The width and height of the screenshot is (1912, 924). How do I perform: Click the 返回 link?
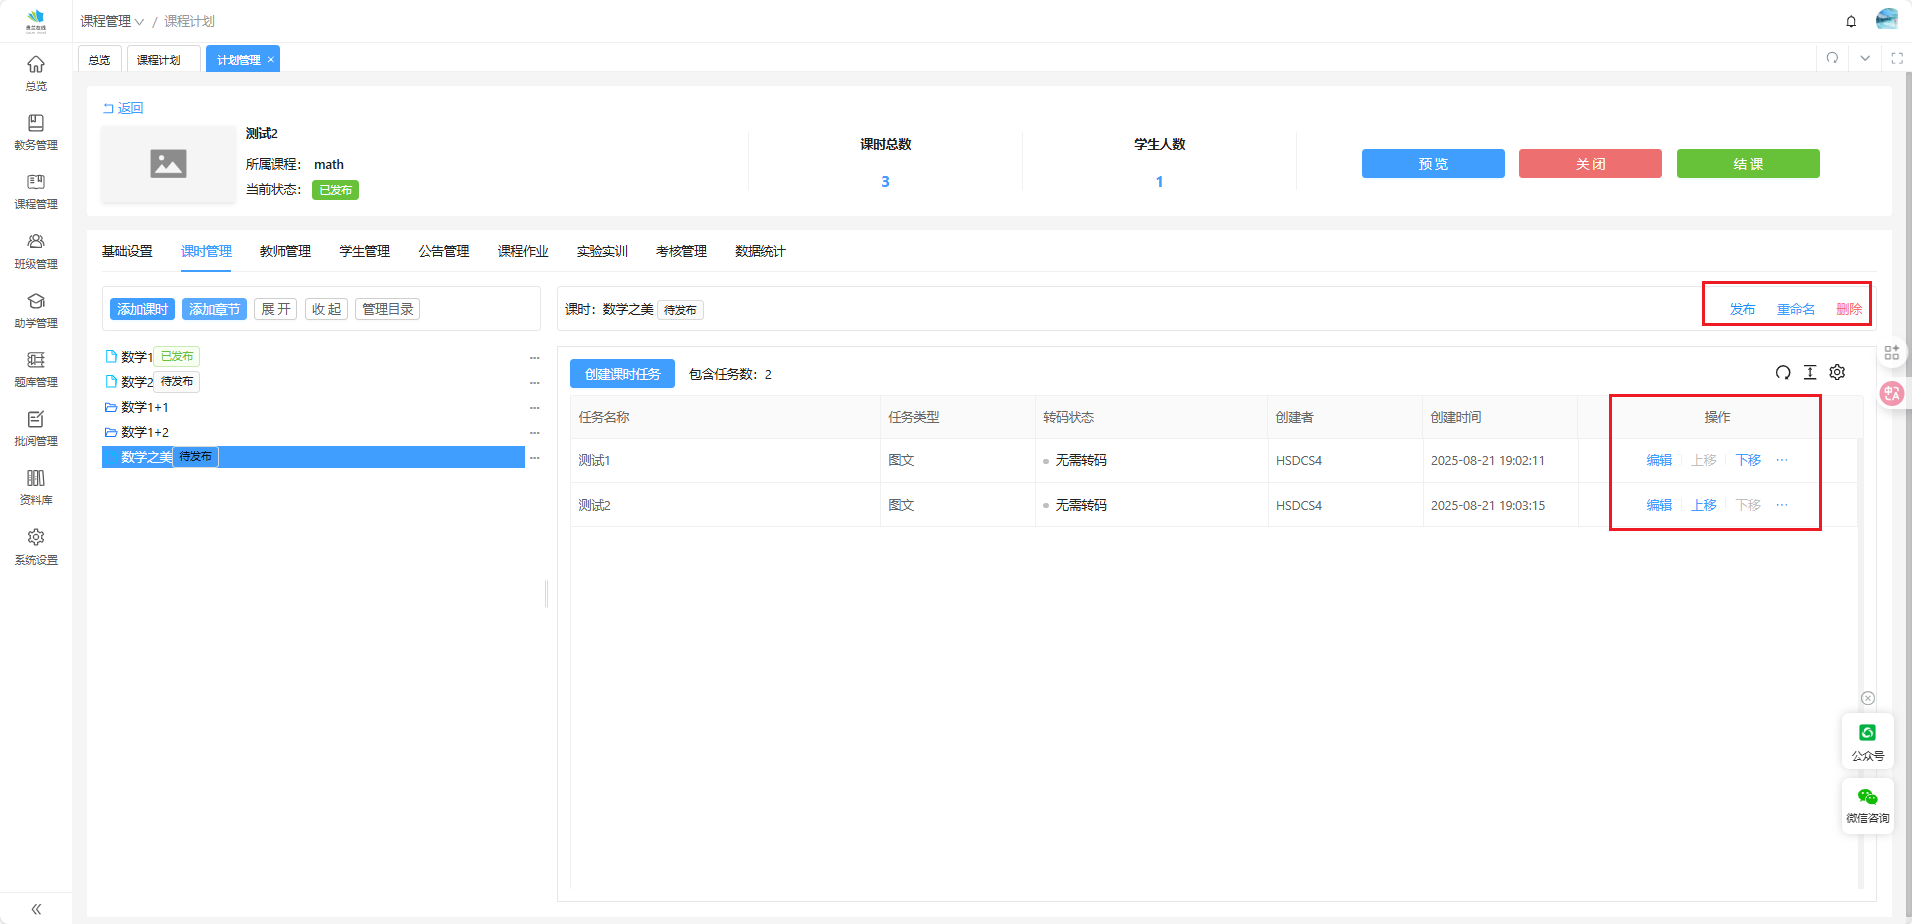(124, 108)
